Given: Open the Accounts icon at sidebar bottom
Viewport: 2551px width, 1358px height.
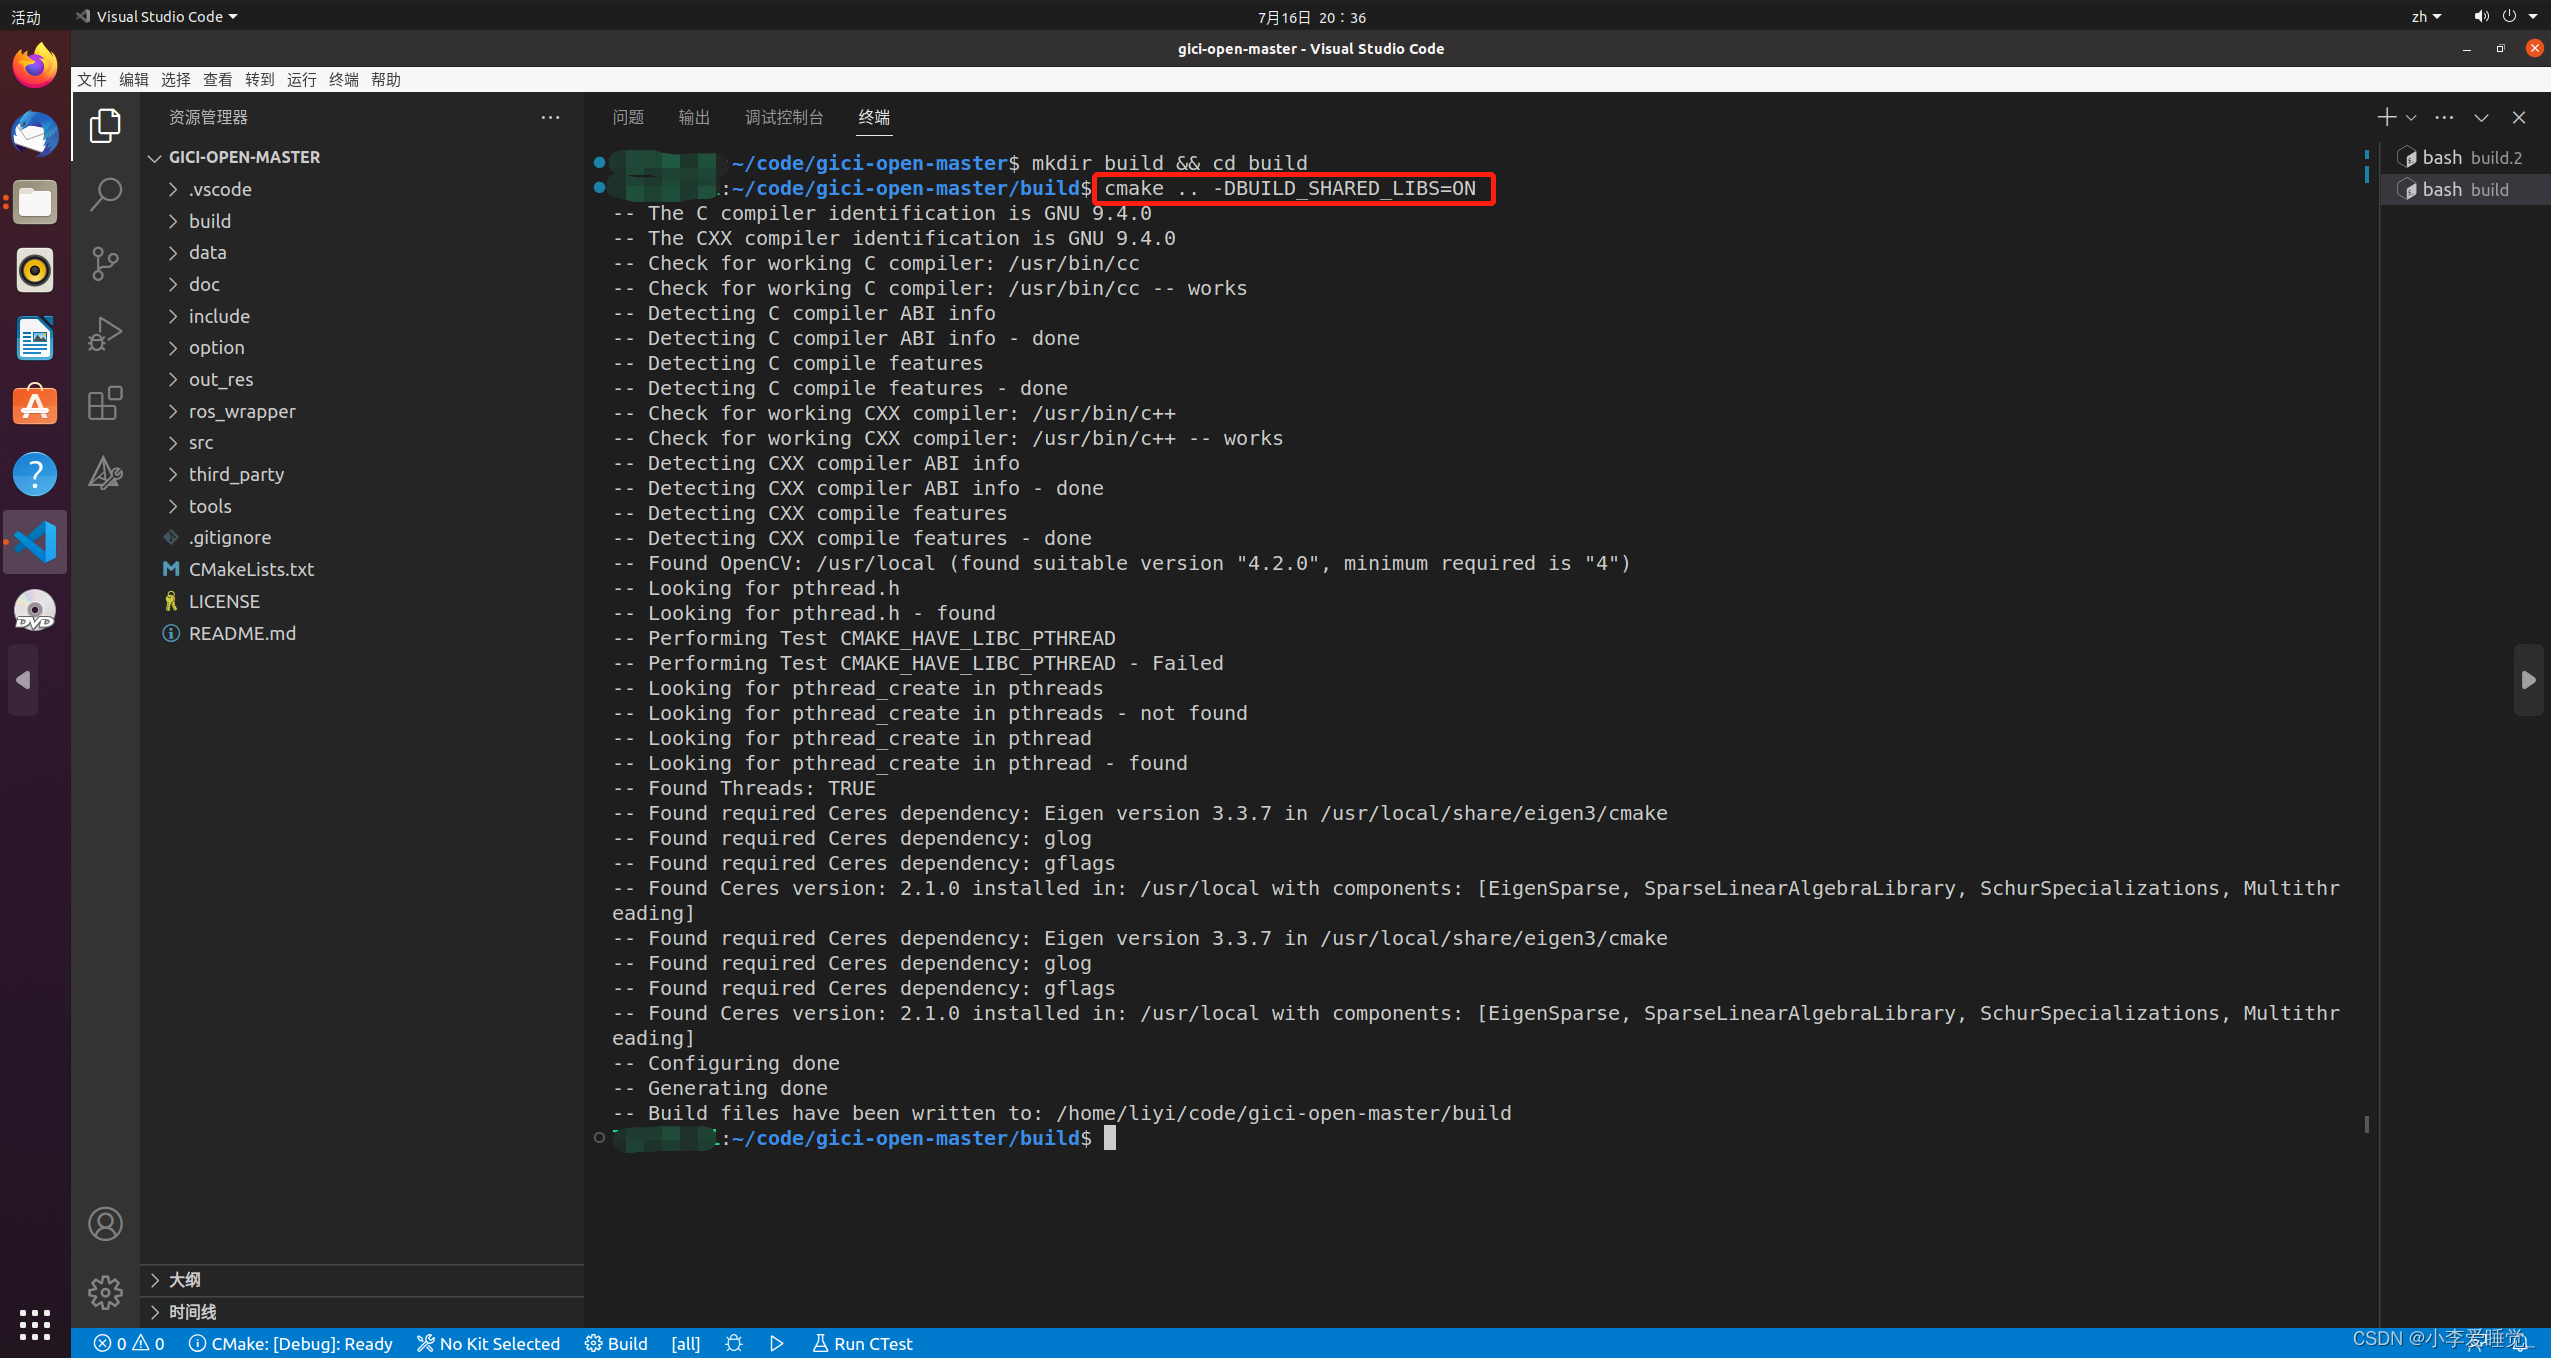Looking at the screenshot, I should 106,1222.
